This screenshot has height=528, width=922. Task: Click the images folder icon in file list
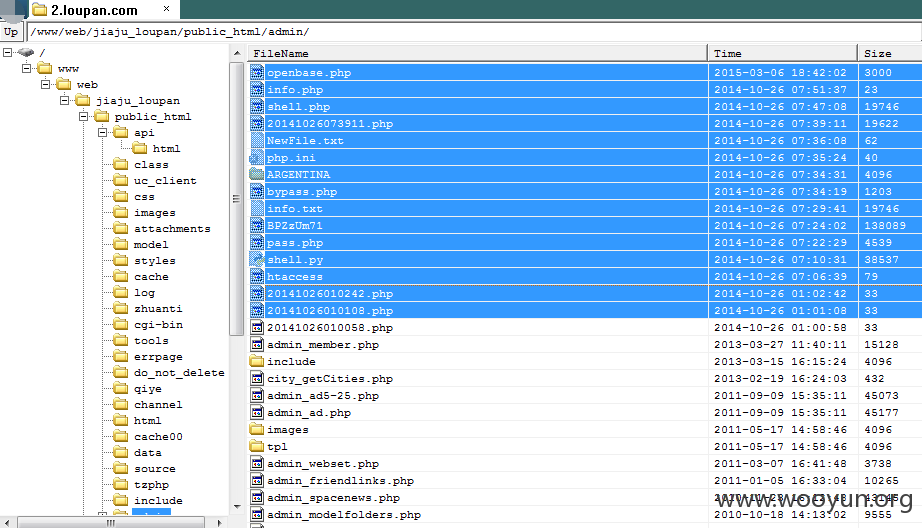click(257, 429)
